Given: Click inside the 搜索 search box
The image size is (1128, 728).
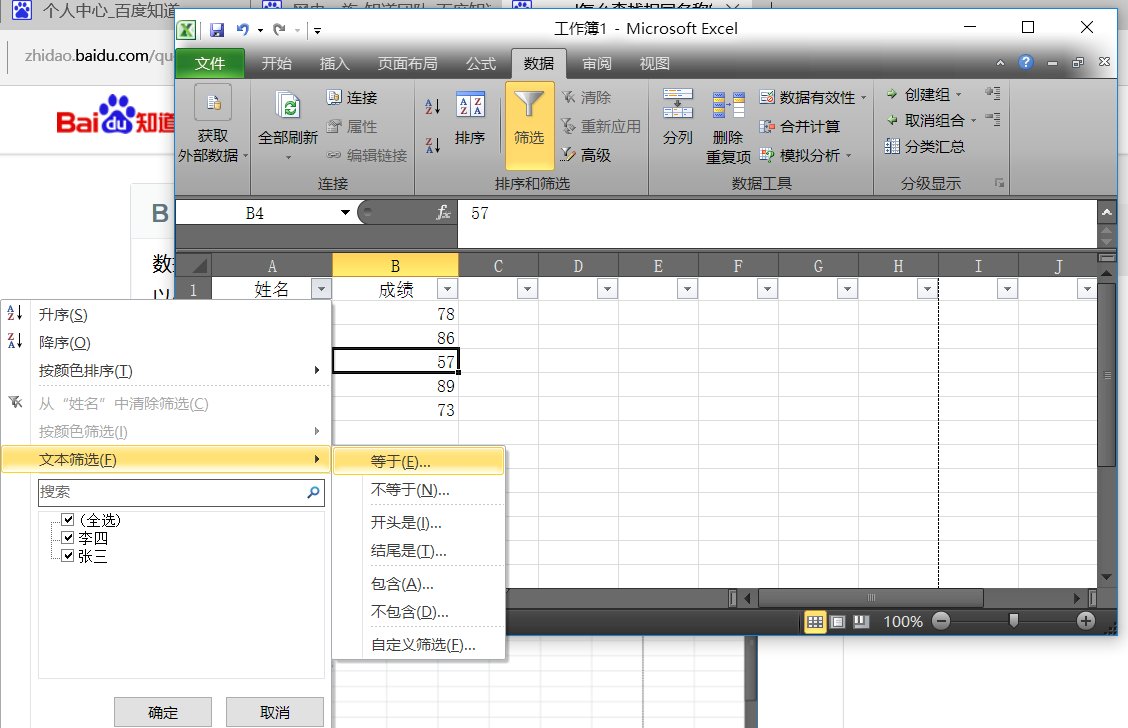Looking at the screenshot, I should [x=170, y=492].
